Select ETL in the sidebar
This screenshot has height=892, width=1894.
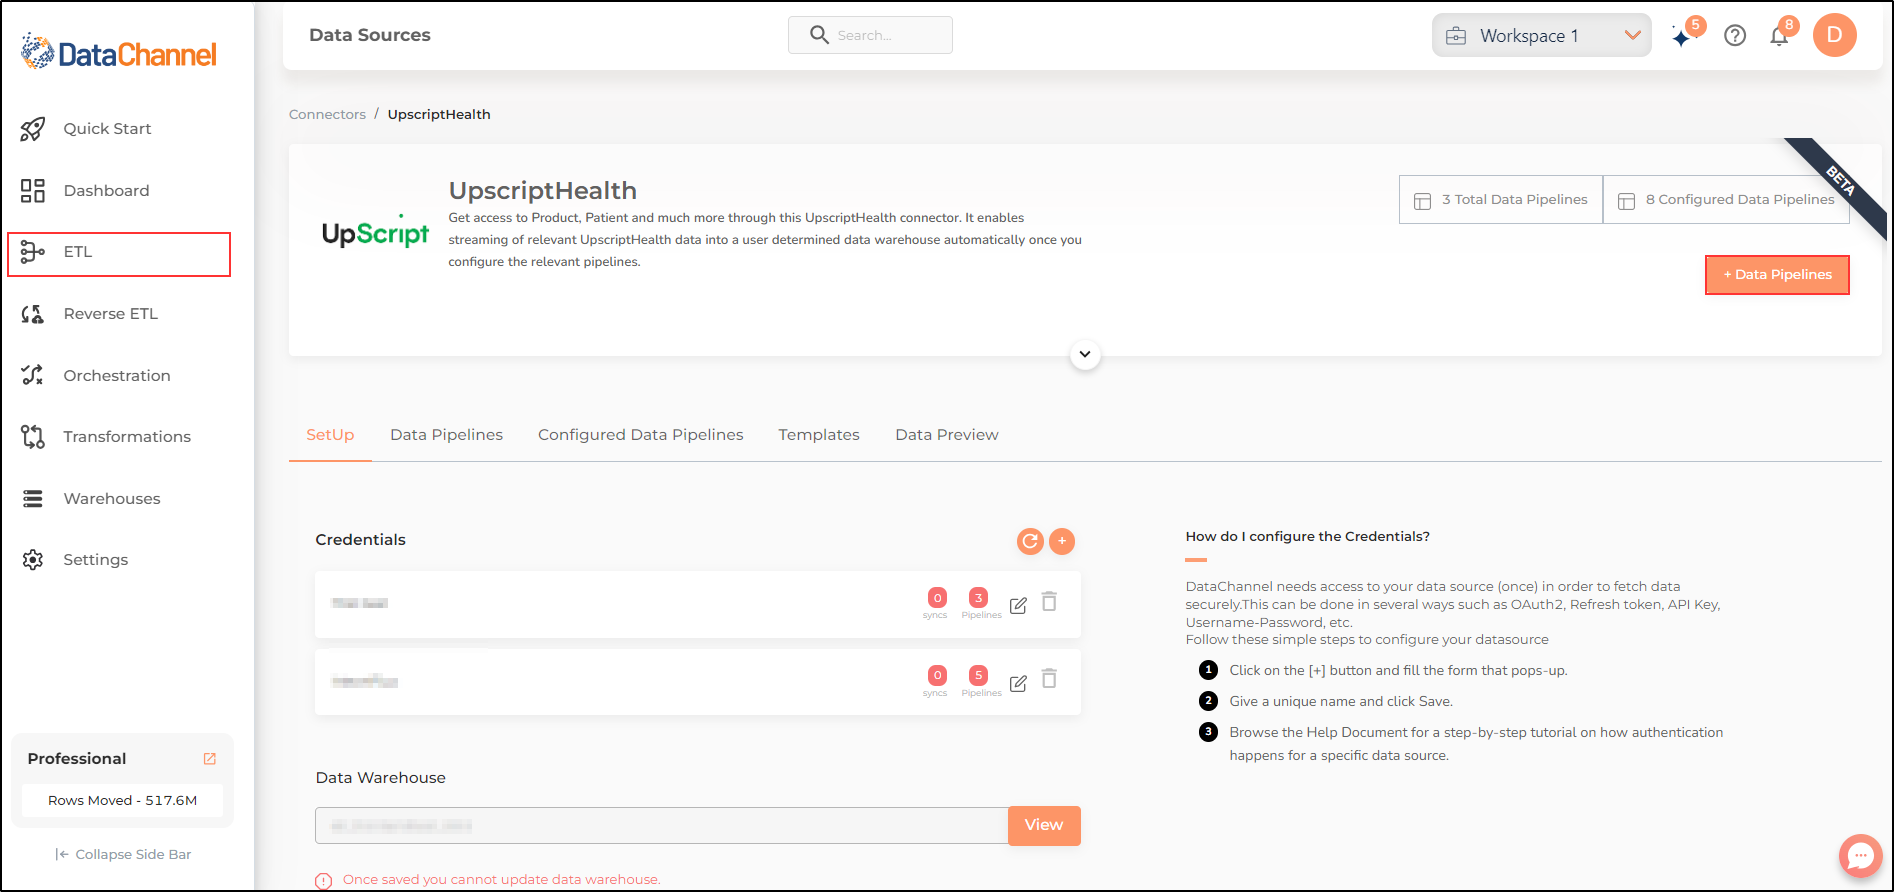click(119, 254)
